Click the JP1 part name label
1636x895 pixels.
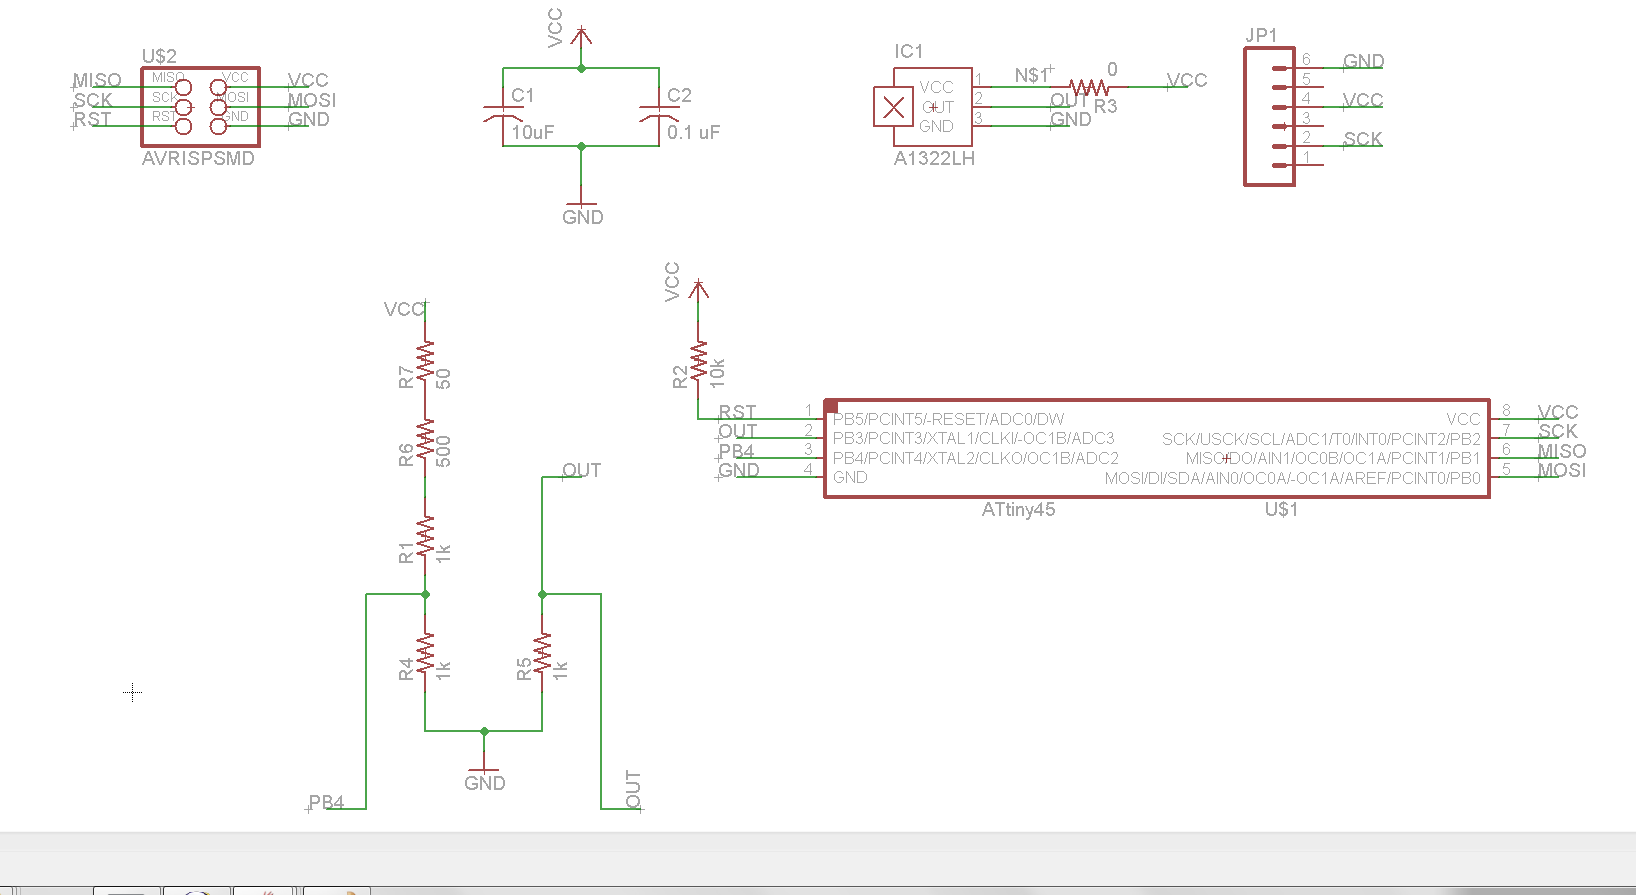(x=1261, y=35)
